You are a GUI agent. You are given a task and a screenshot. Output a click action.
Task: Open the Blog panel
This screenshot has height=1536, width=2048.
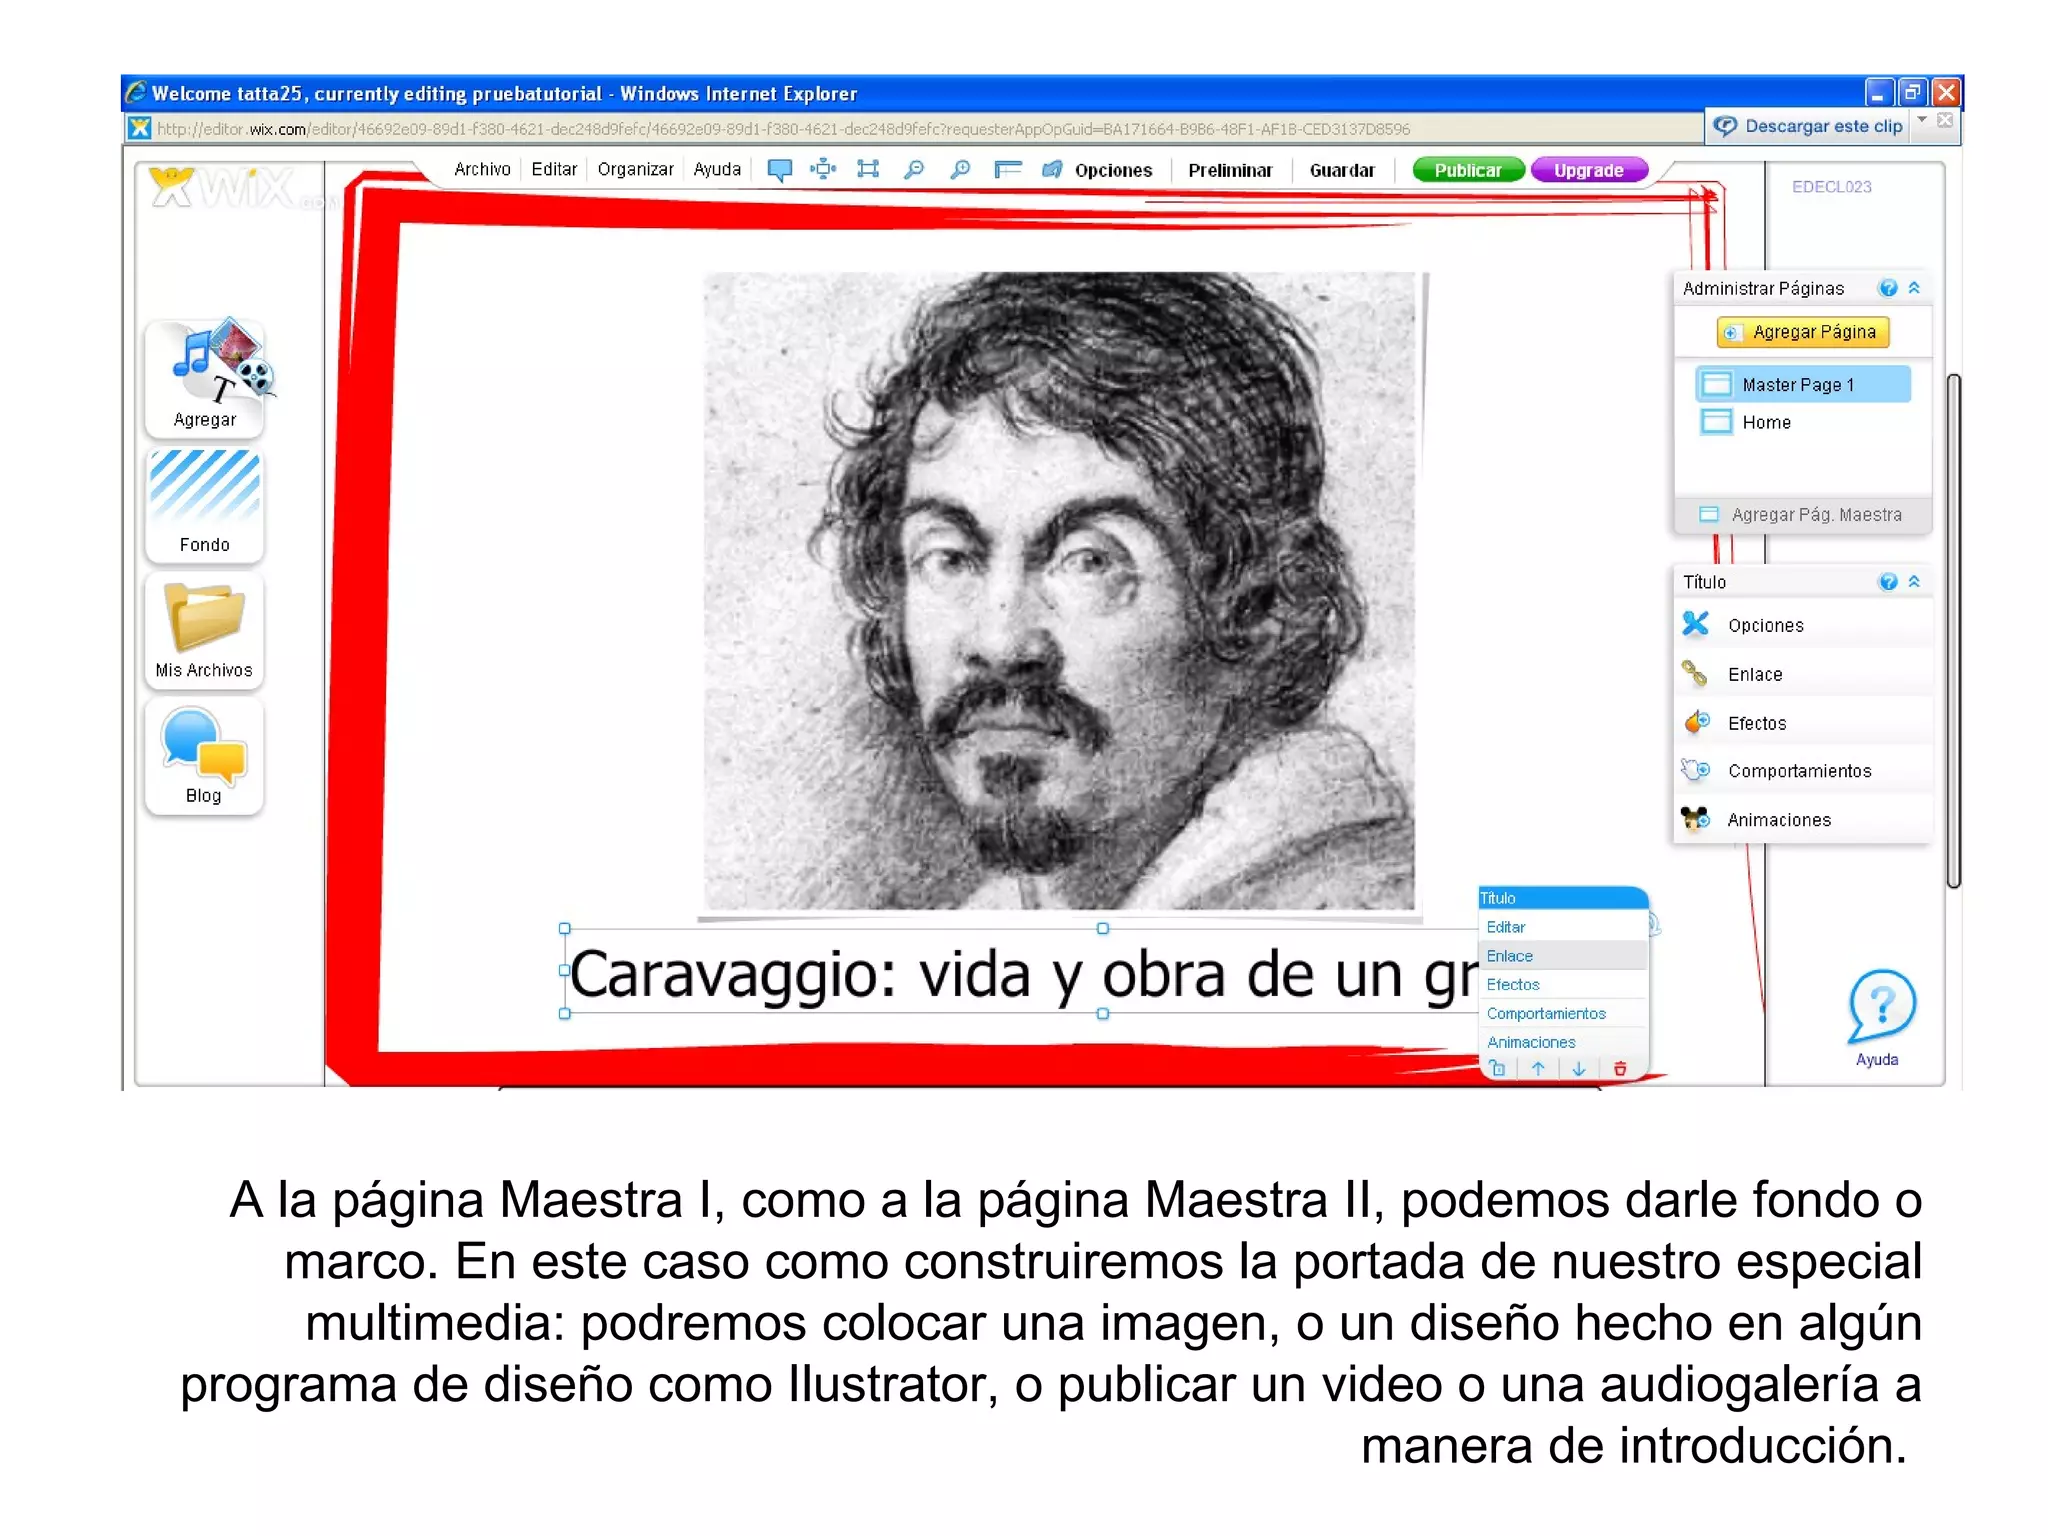204,756
